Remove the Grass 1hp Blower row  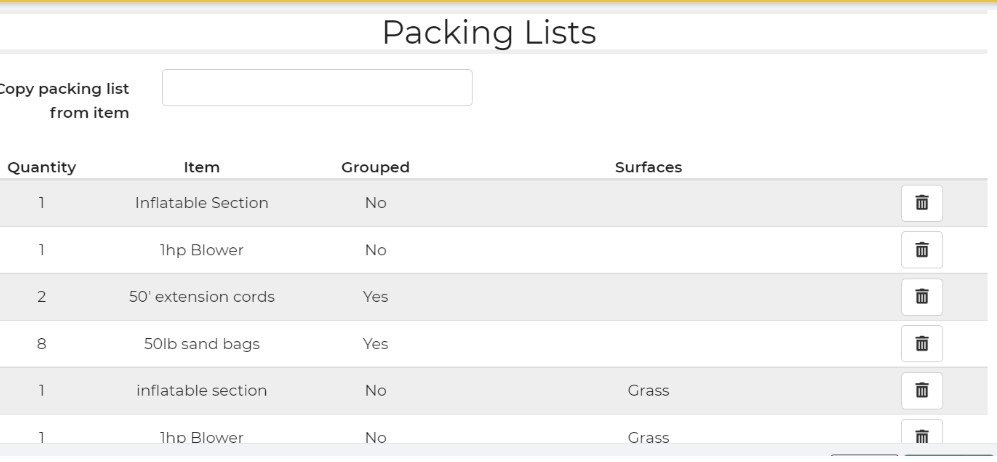point(921,435)
